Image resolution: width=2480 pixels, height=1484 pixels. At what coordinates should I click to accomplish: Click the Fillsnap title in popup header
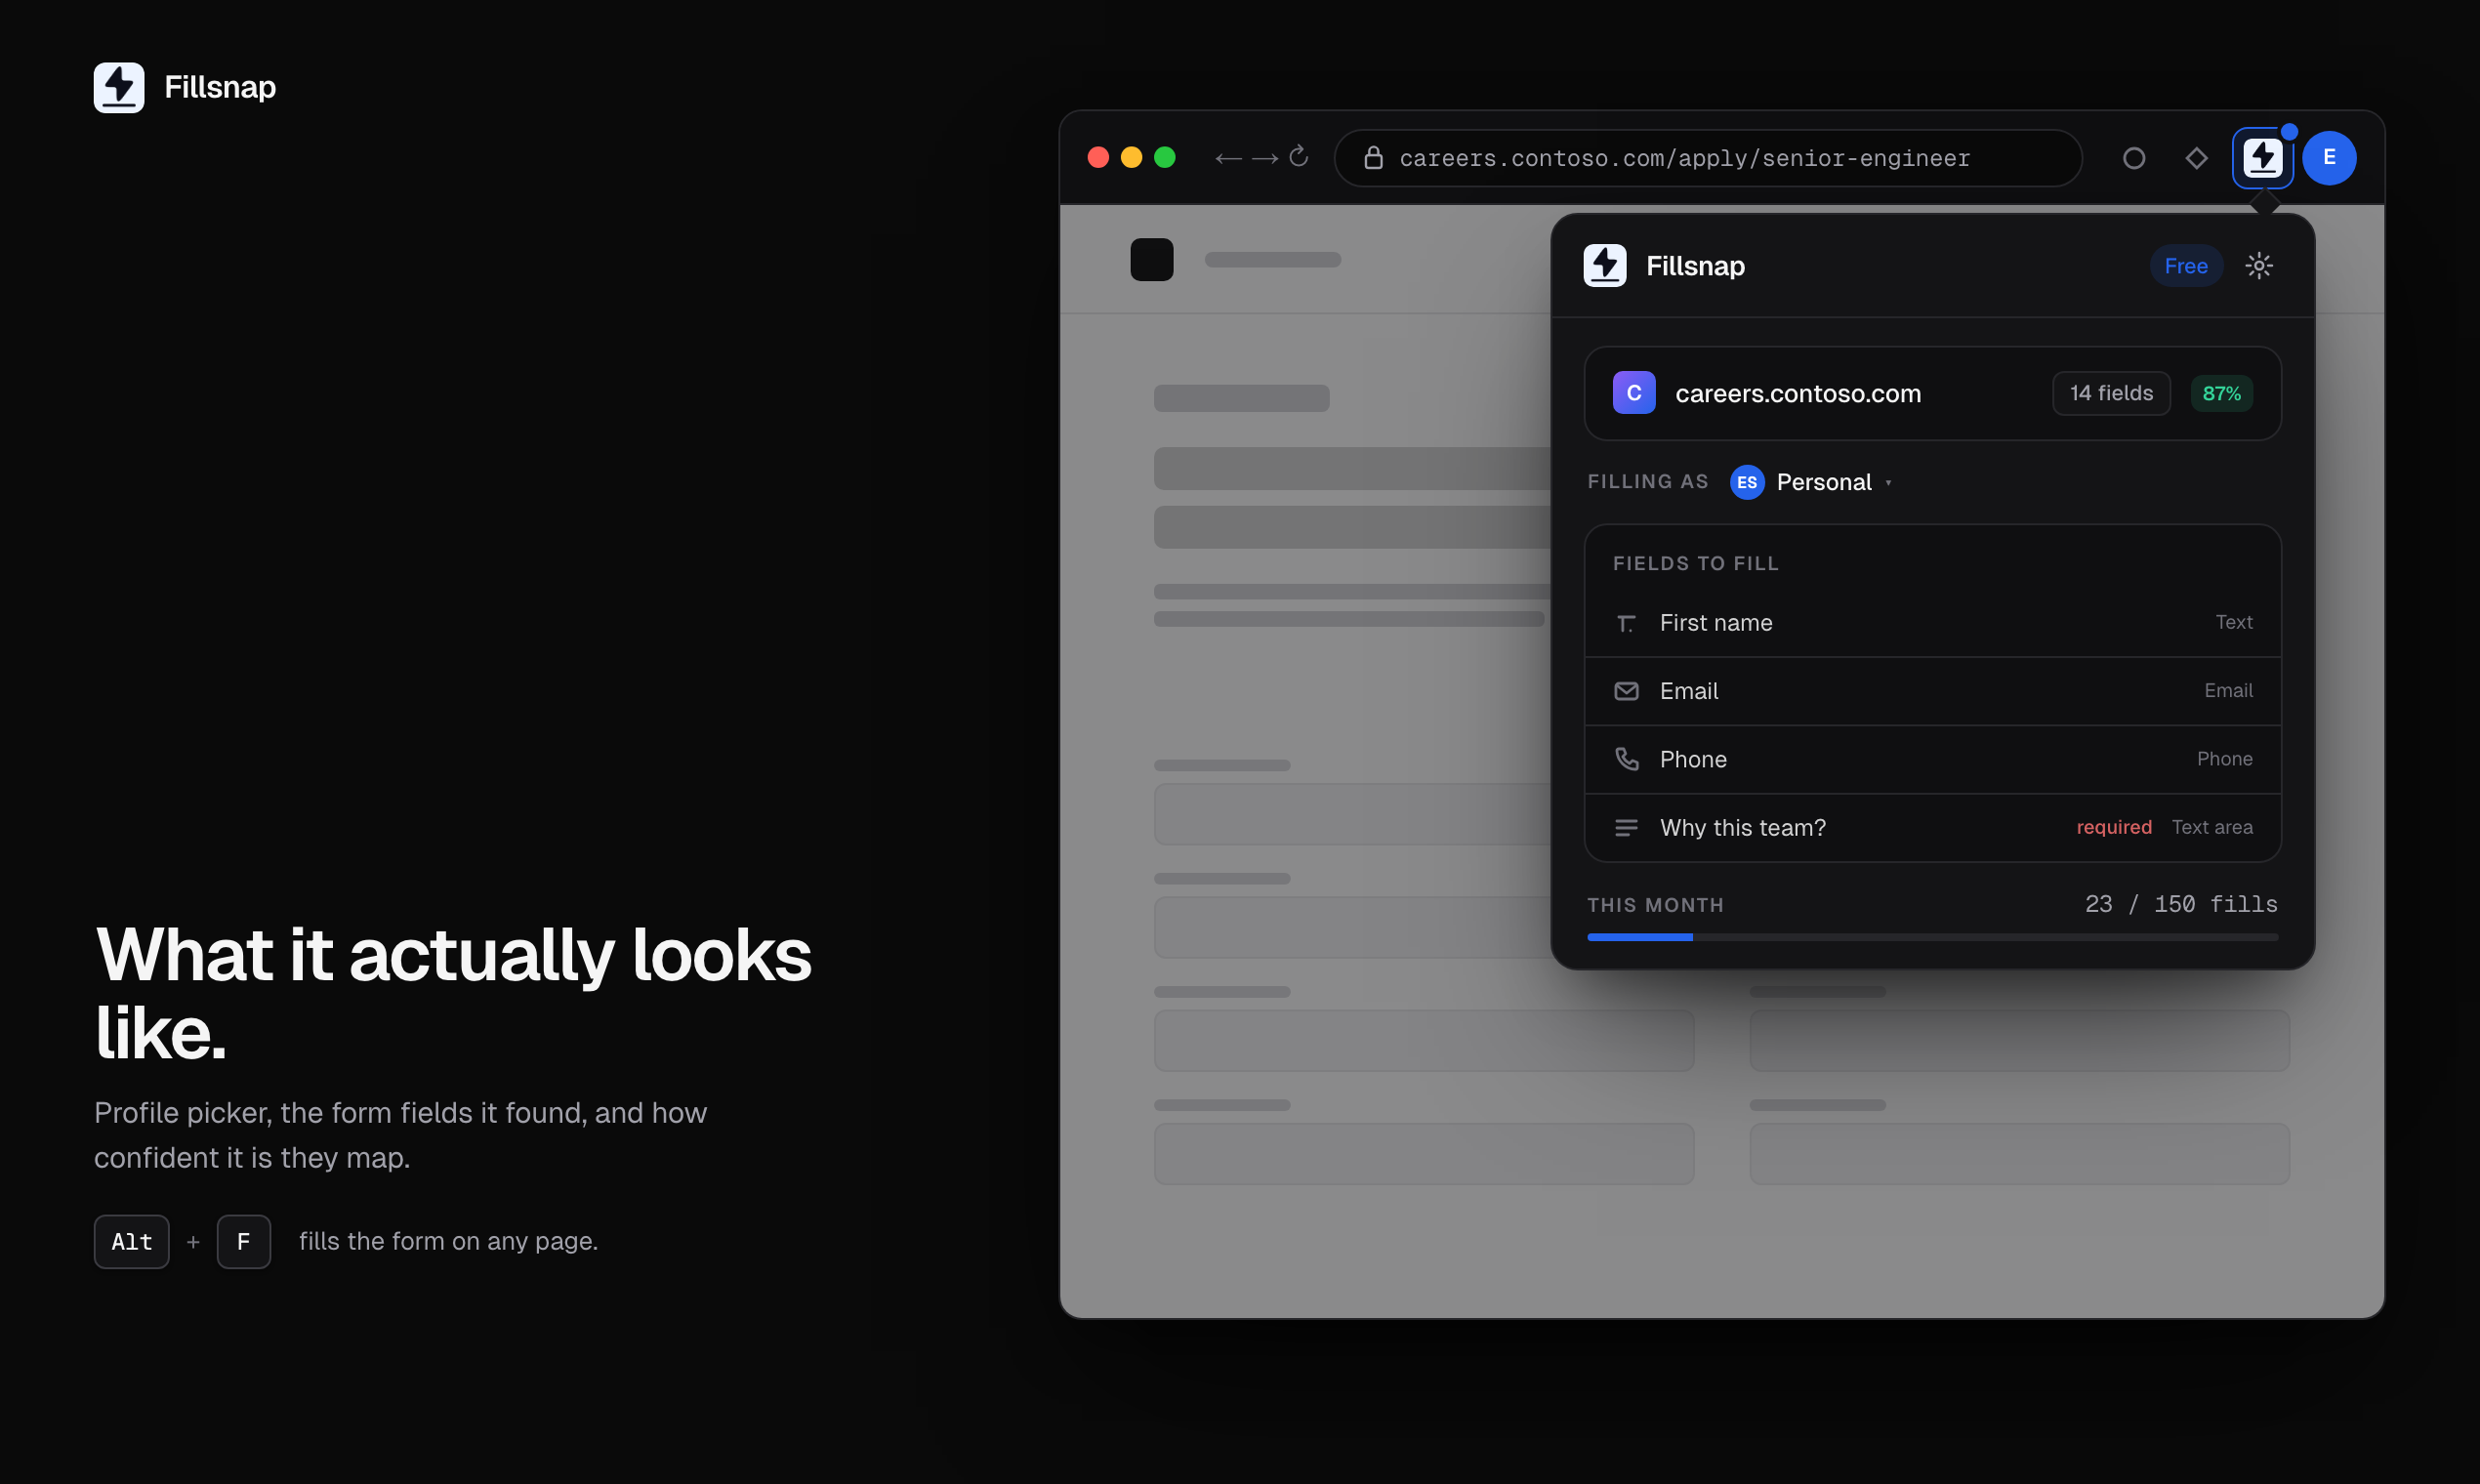point(1695,266)
